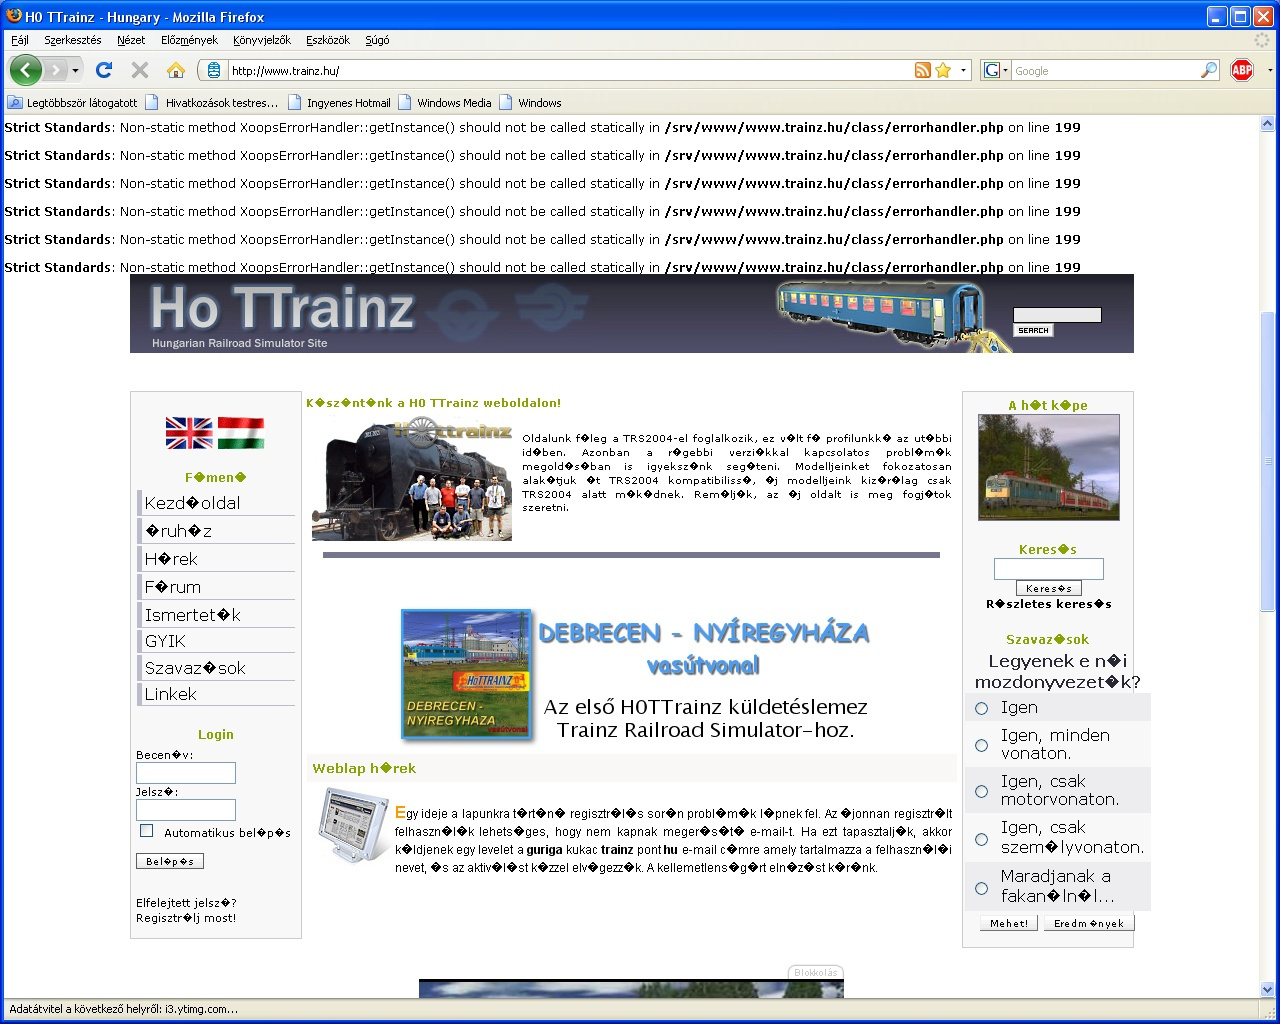Image resolution: width=1280 pixels, height=1024 pixels.
Task: Select Maradjanak a fakanálnál option
Action: tap(981, 888)
